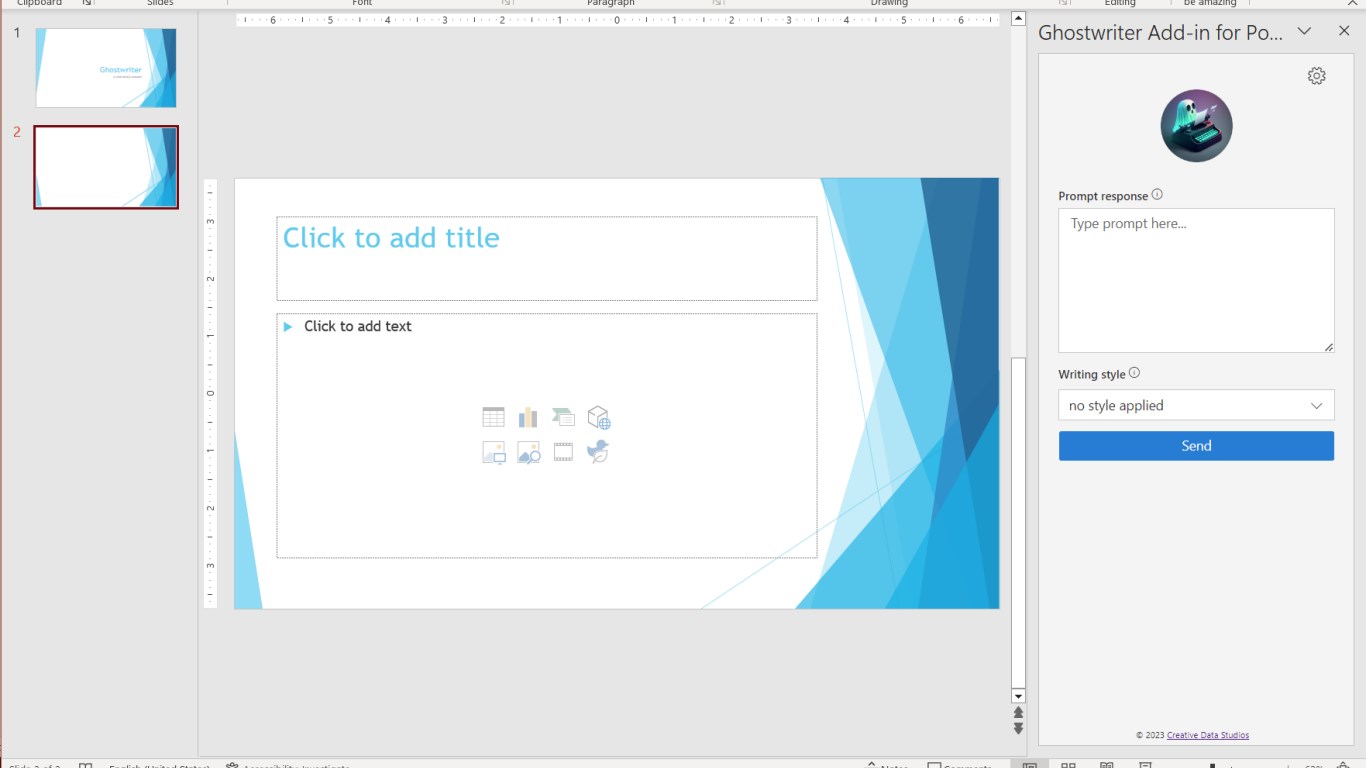The height and width of the screenshot is (768, 1366).
Task: Open the Creative Data Studios link
Action: (x=1208, y=735)
